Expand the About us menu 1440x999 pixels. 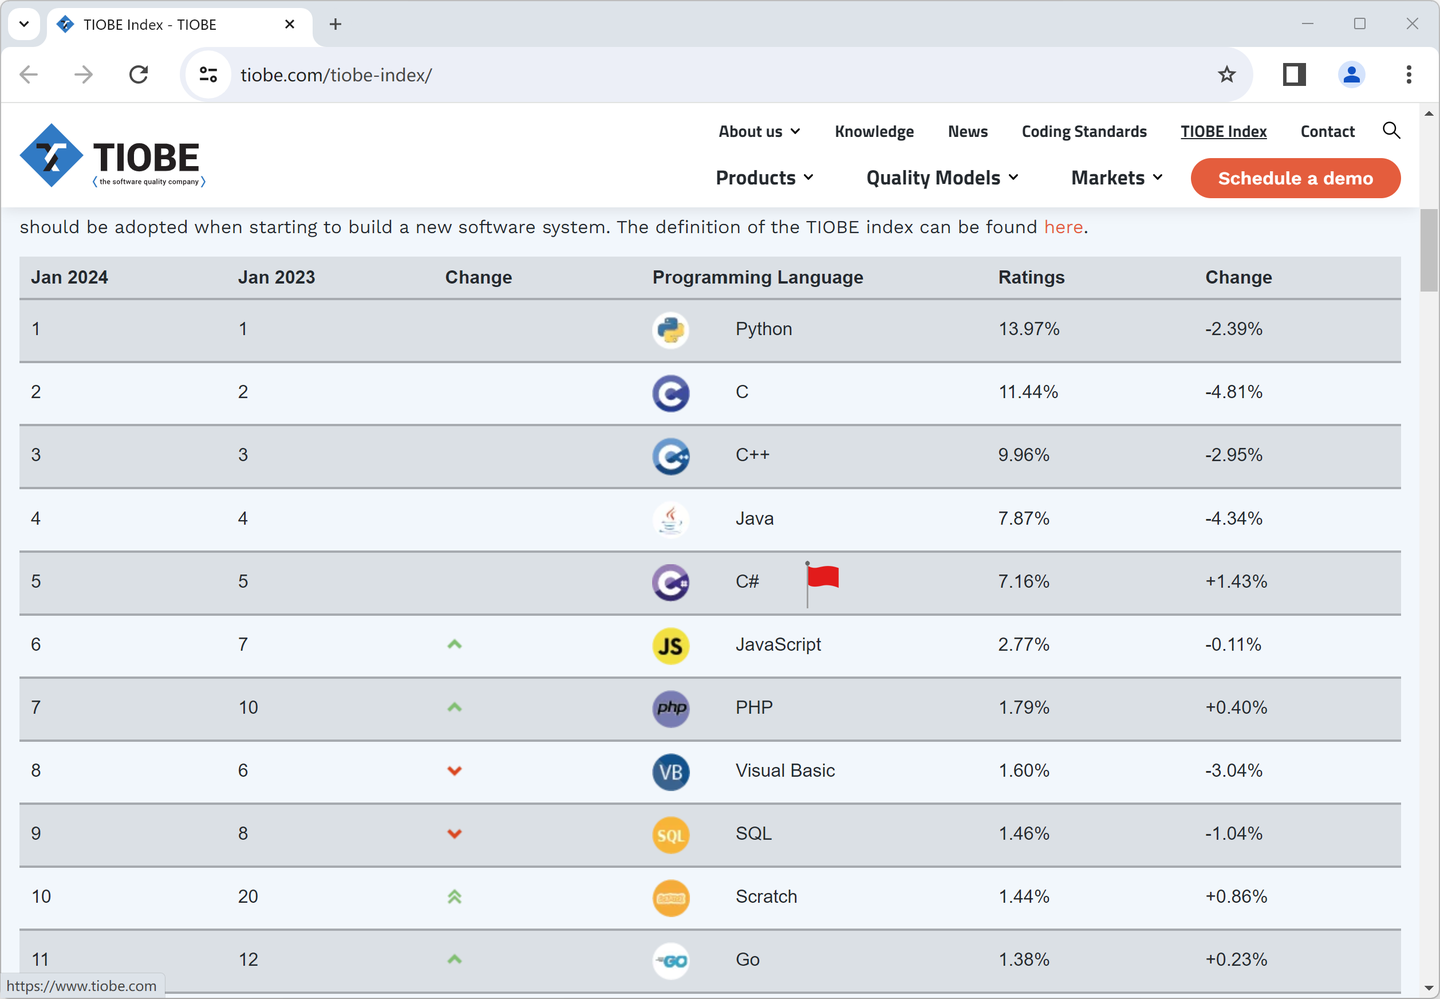tap(760, 132)
